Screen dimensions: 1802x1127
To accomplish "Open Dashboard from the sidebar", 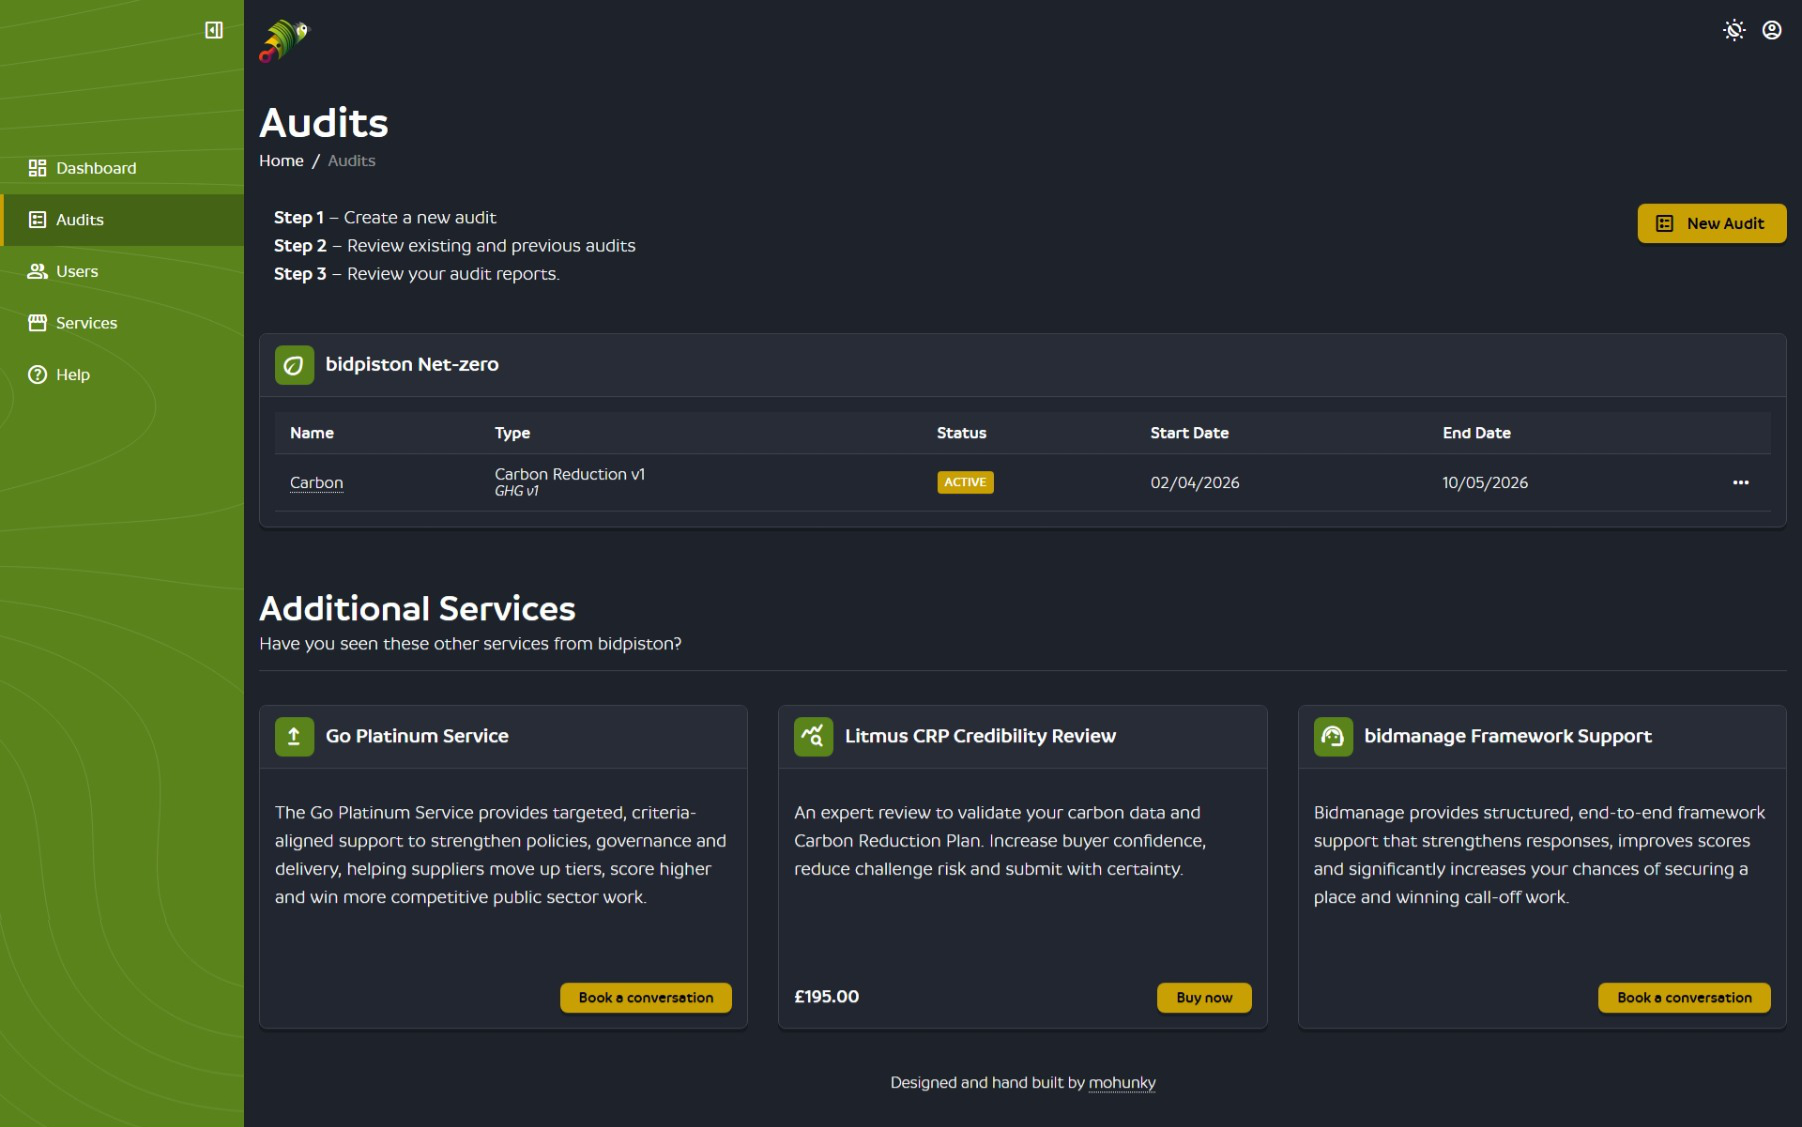I will 122,168.
